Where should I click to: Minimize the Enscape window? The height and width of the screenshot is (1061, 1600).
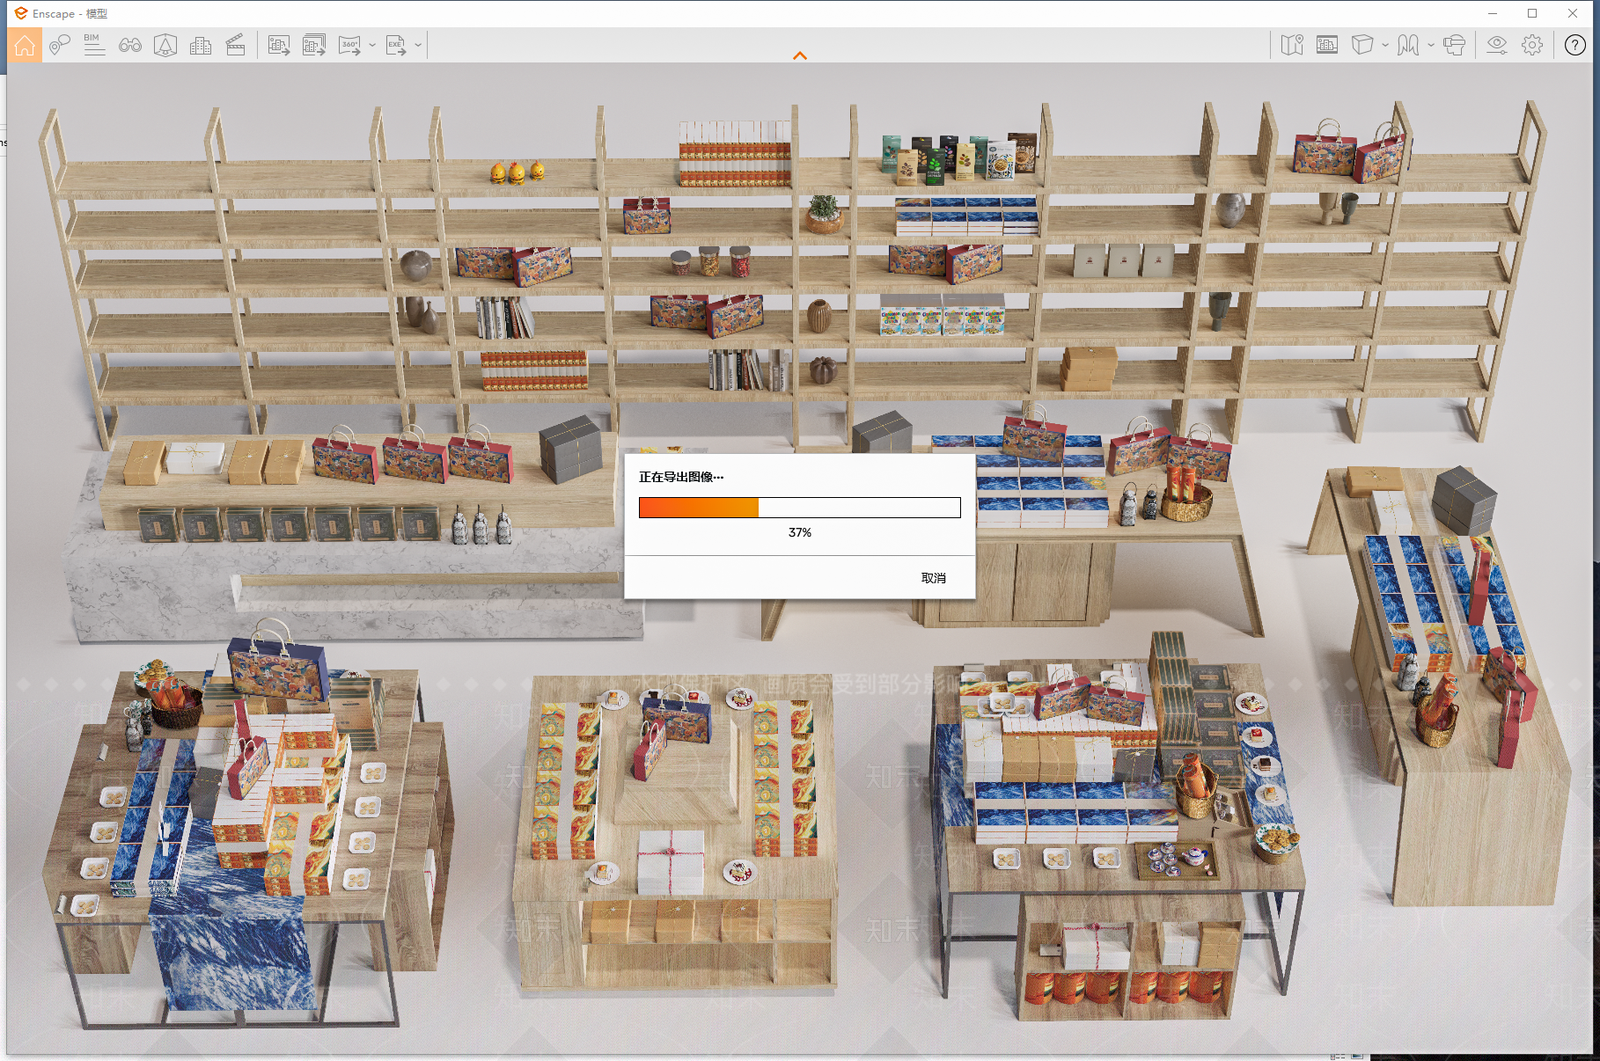coord(1492,13)
